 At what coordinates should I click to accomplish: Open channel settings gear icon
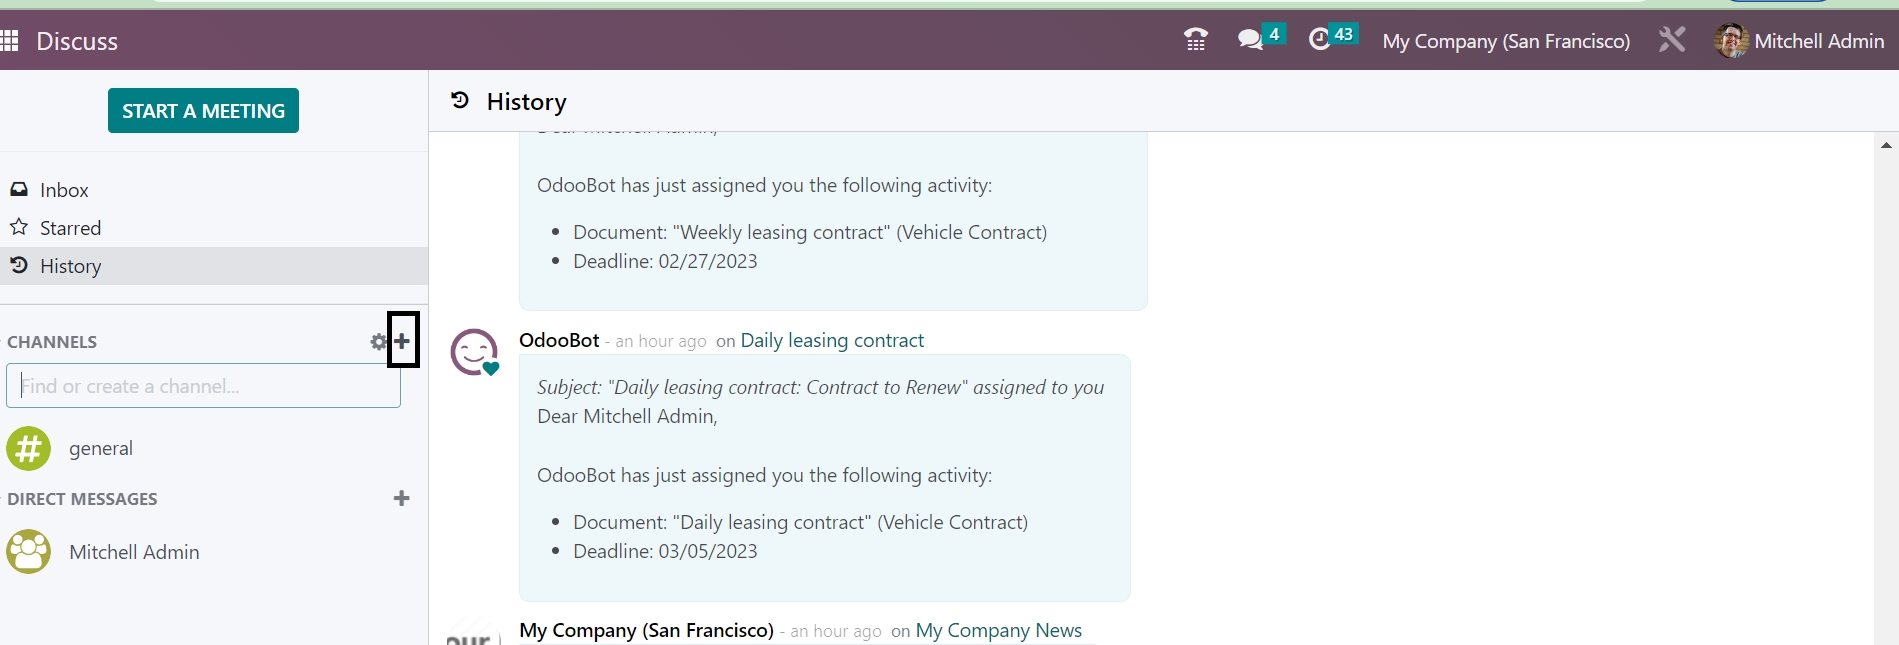tap(378, 342)
